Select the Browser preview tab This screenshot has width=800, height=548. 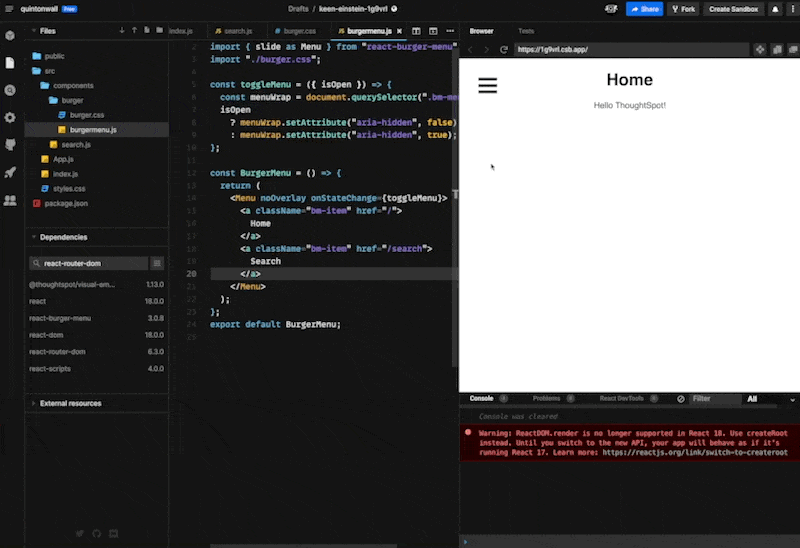click(481, 31)
